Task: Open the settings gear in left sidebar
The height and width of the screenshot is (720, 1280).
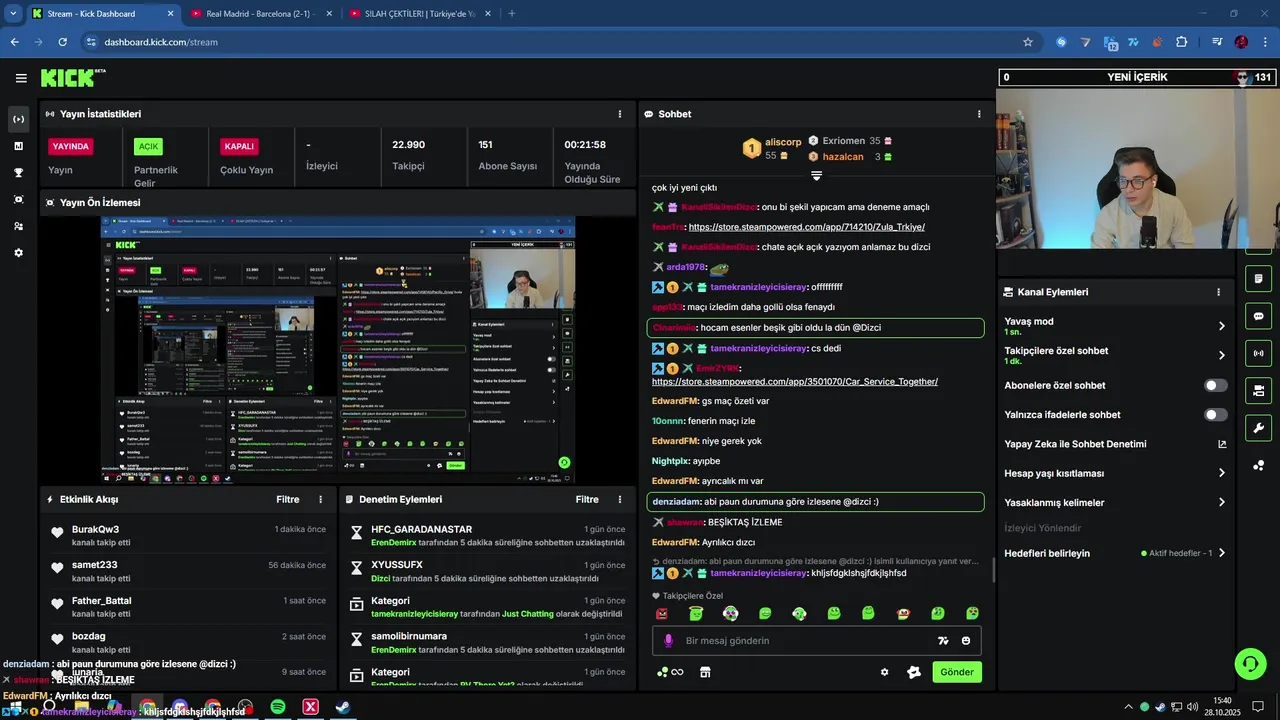Action: [18, 253]
